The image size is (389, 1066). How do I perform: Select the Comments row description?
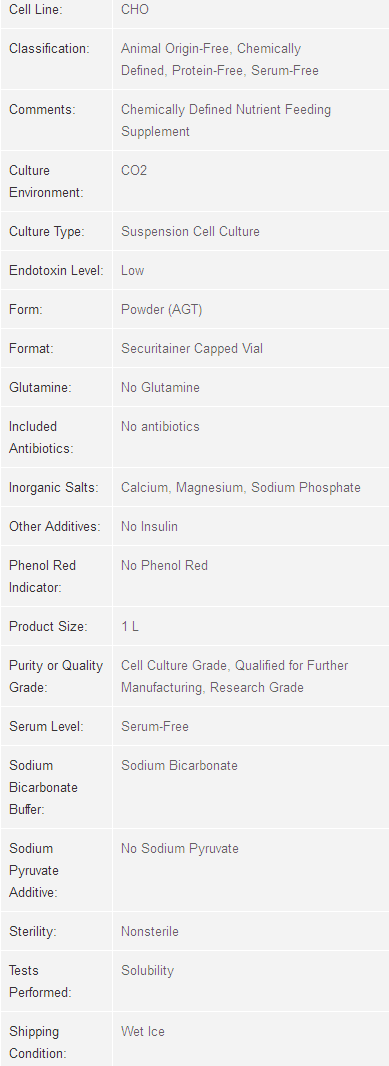pos(226,120)
